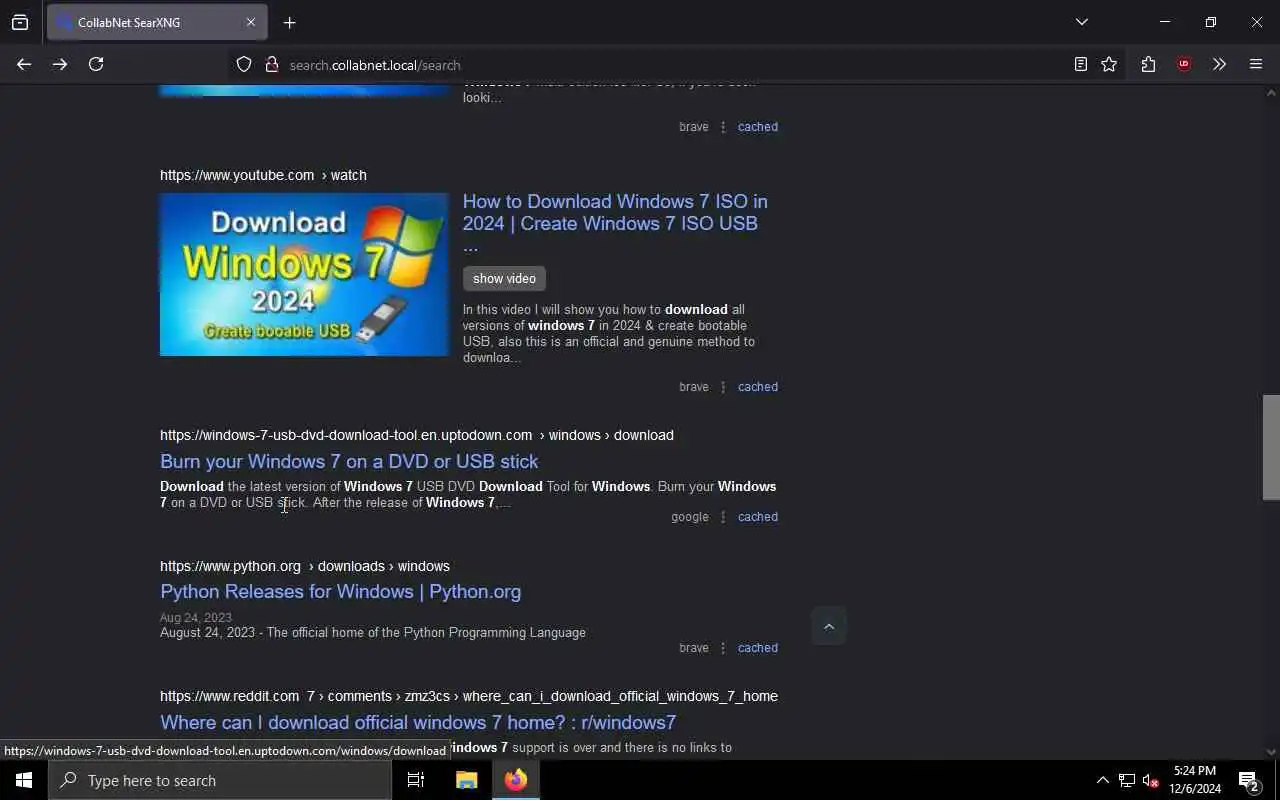
Task: Open the 5:24 PM clock and calendar
Action: [1195, 780]
